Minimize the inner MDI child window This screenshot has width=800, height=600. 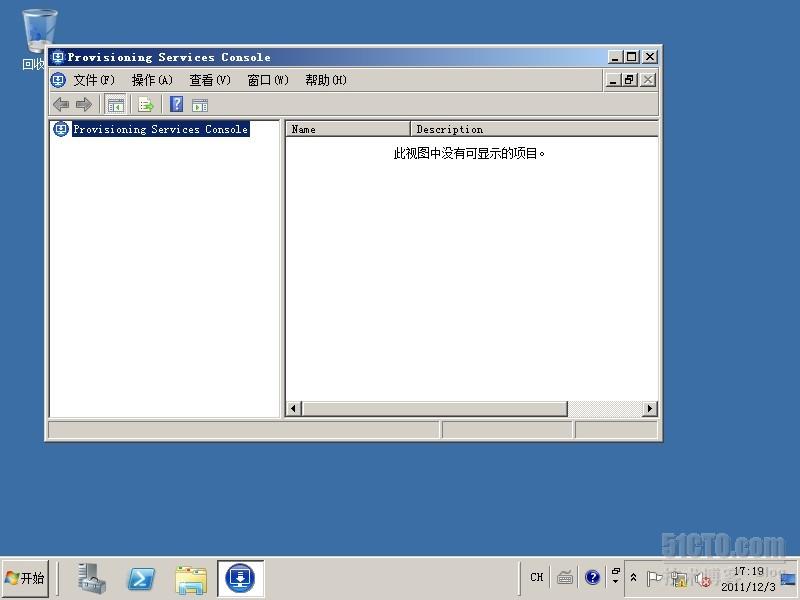coord(613,80)
